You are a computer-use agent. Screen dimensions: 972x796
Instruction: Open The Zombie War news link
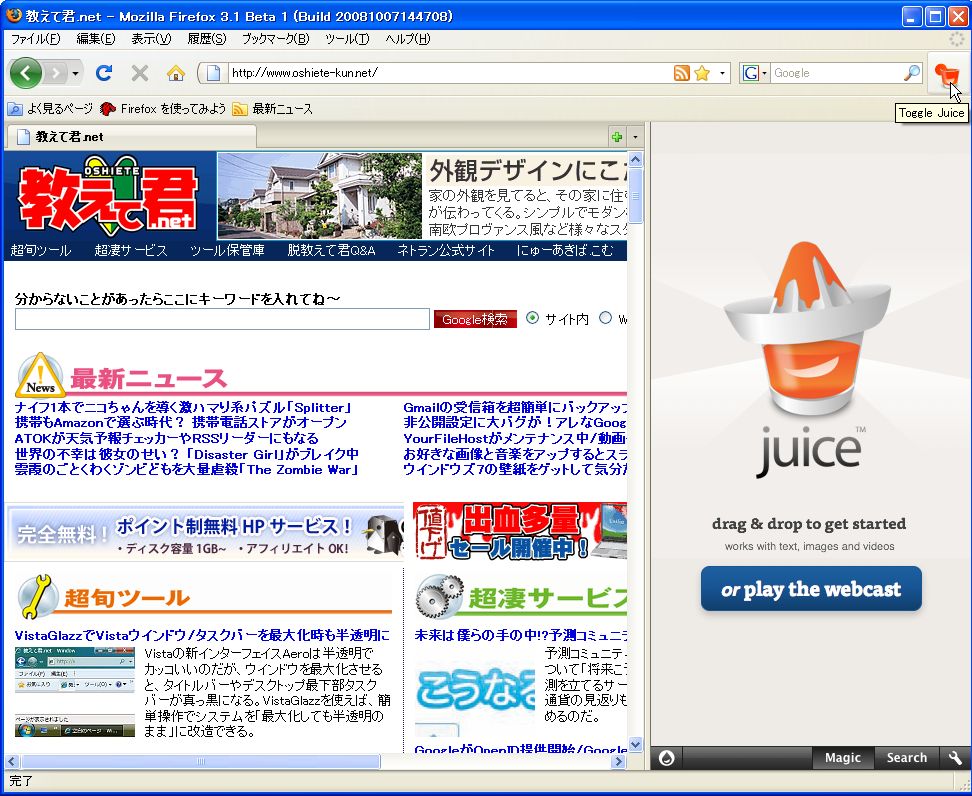coord(187,469)
